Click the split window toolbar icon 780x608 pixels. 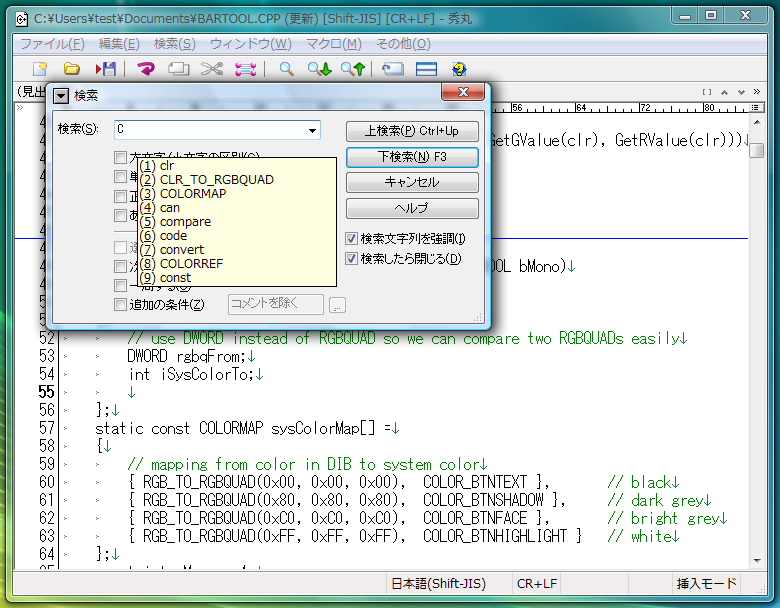426,69
